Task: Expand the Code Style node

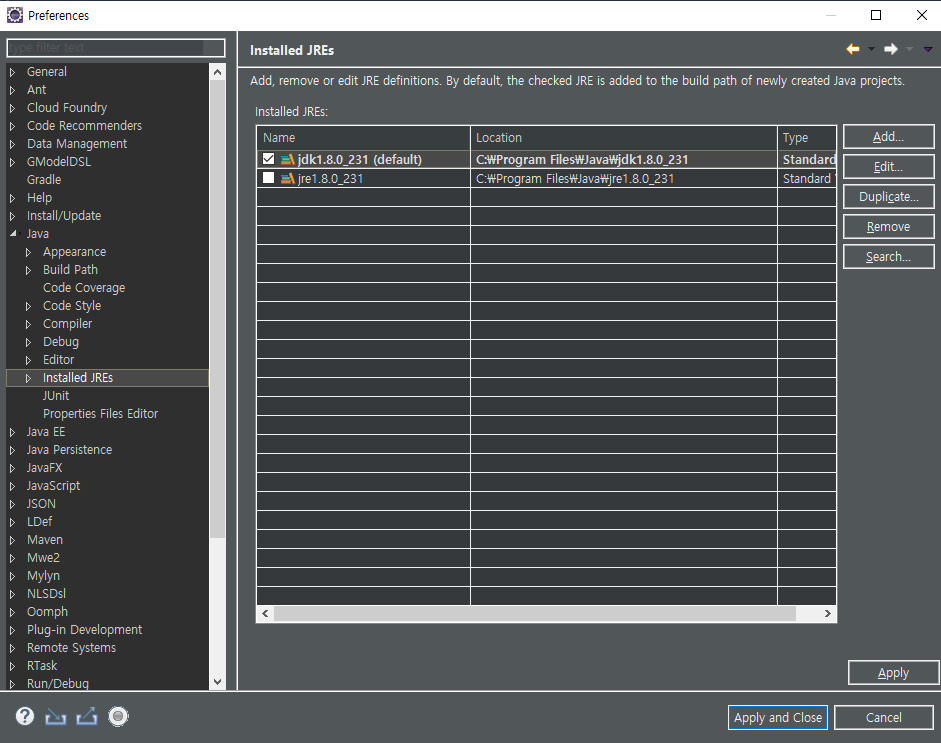Action: point(28,306)
